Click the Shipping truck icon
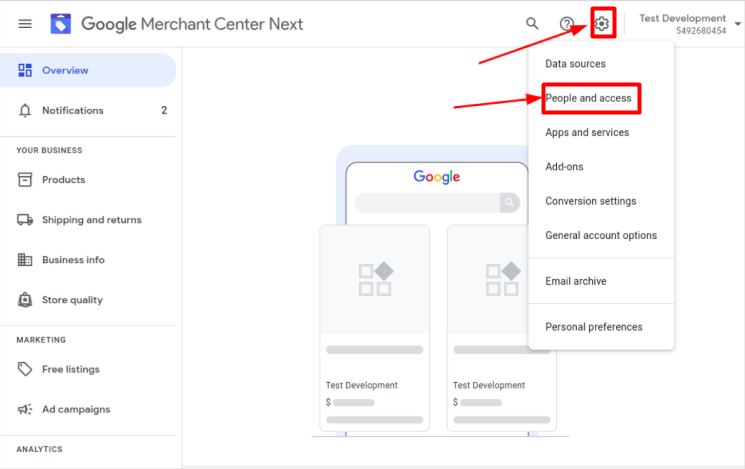 point(25,220)
